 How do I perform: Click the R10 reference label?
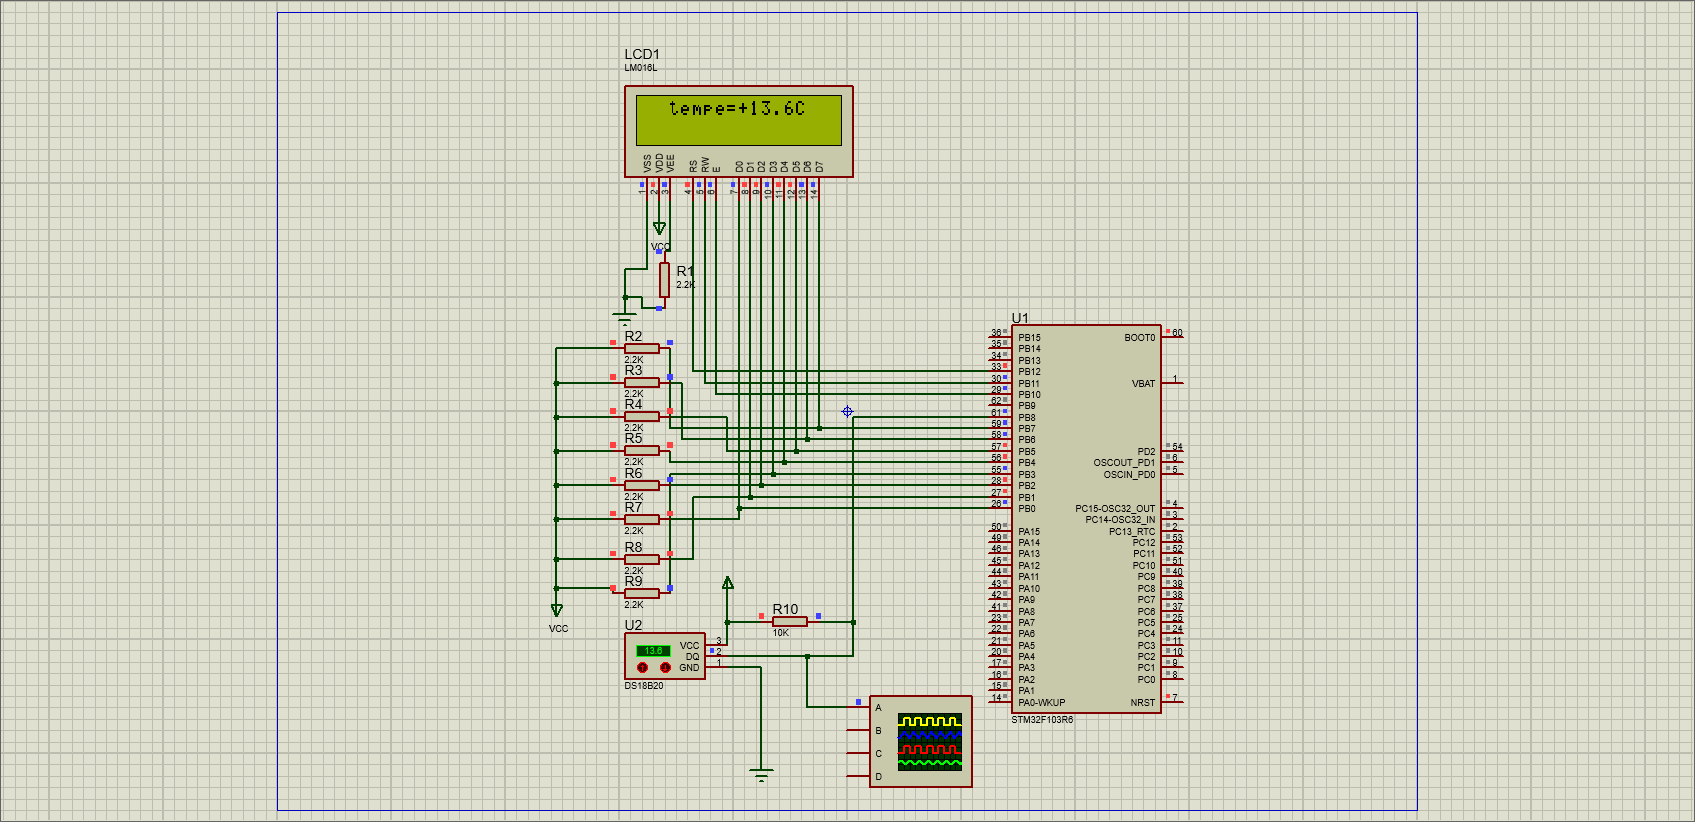785,609
